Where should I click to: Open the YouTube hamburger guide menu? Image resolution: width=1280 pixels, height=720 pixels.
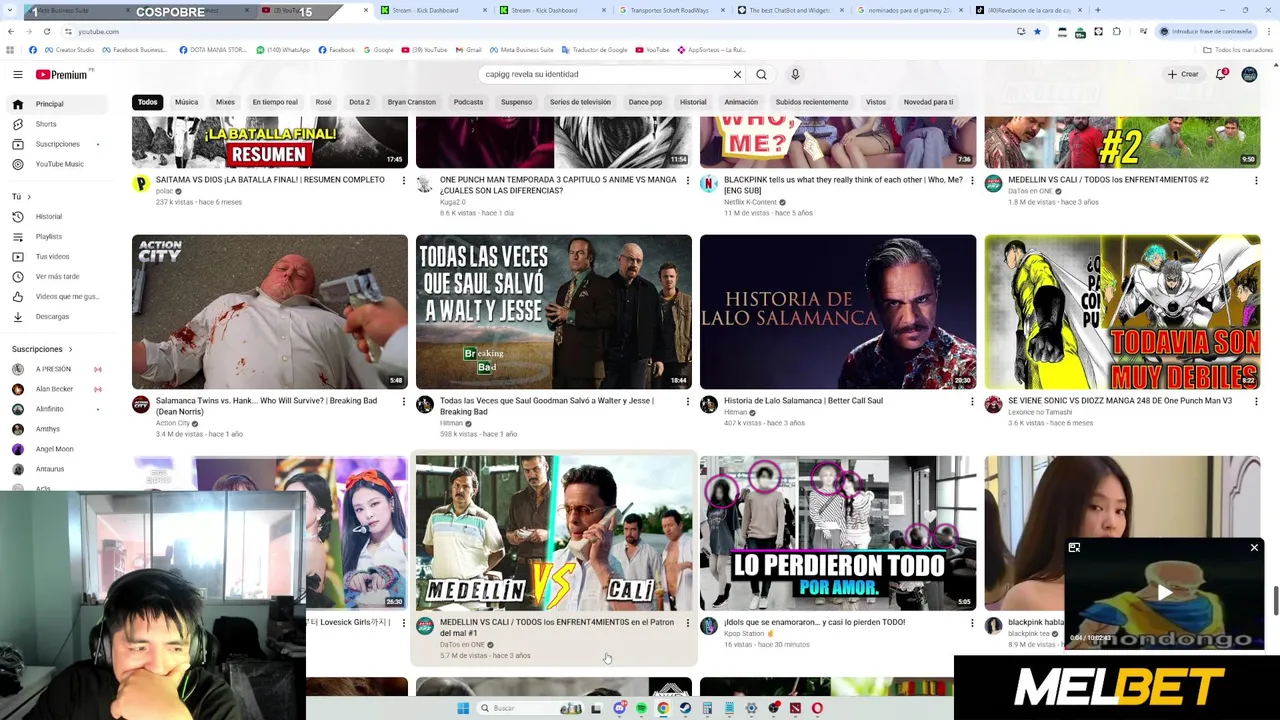pyautogui.click(x=17, y=74)
